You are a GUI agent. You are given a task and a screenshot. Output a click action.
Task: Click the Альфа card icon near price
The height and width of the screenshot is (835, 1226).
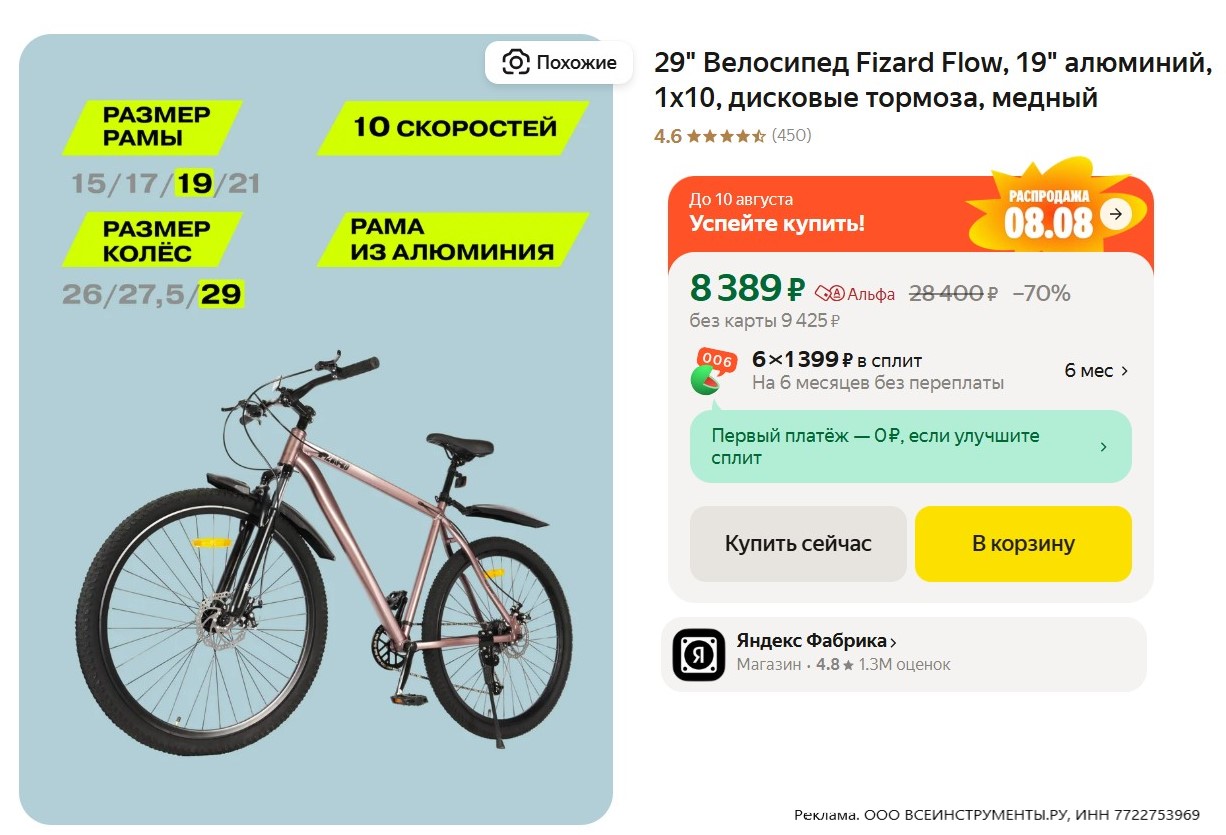[x=830, y=293]
